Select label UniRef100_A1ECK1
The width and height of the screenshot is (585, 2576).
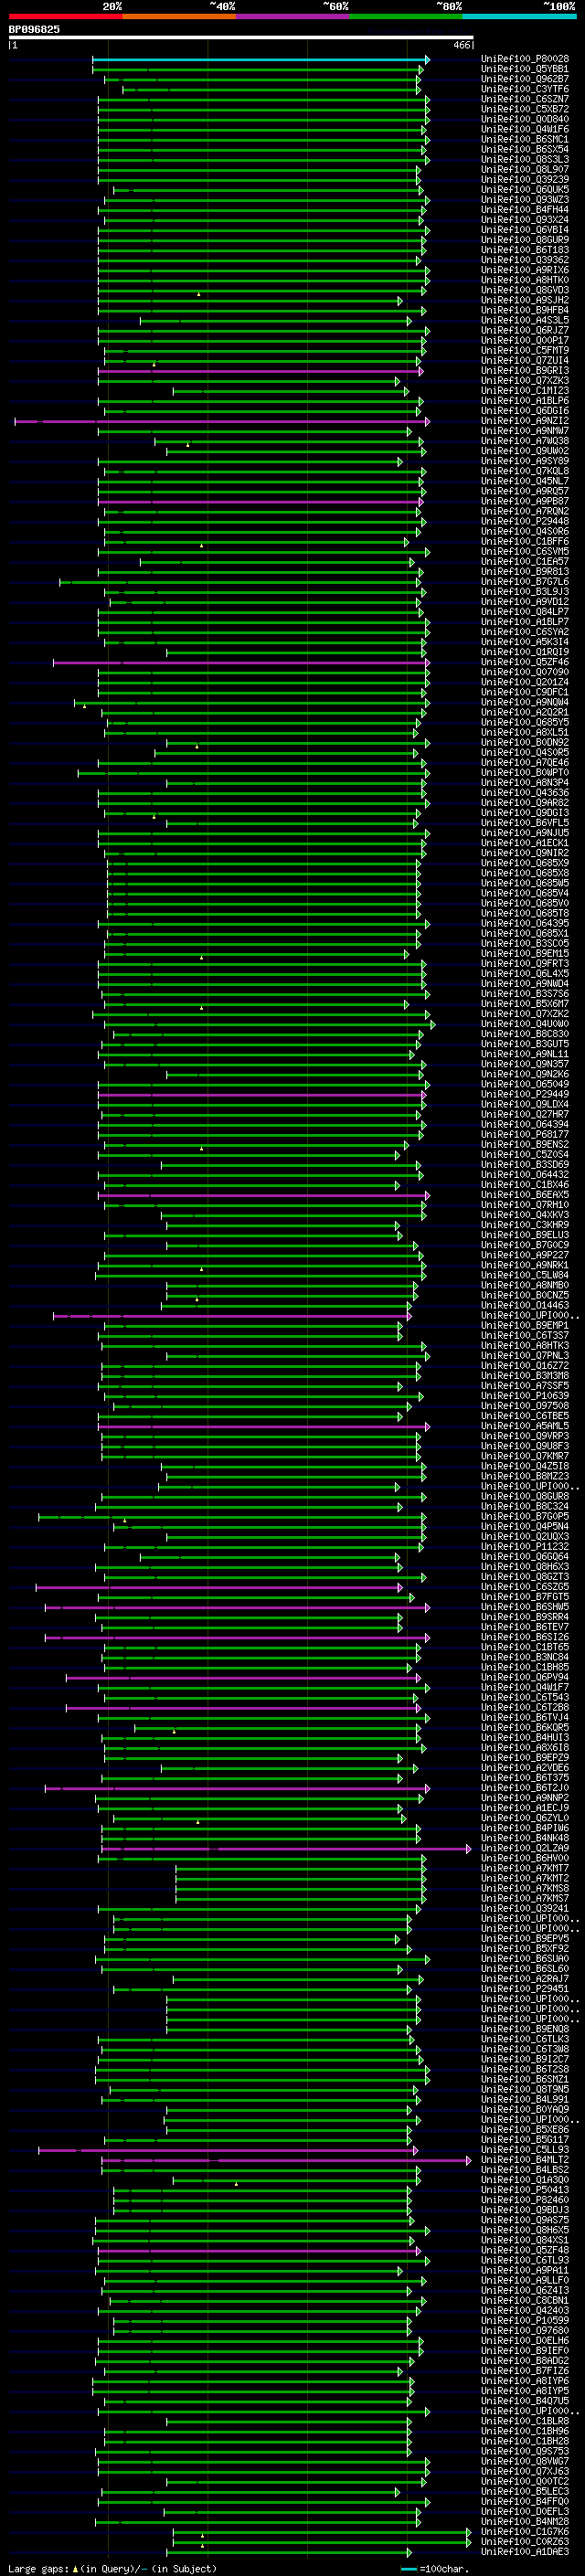click(x=525, y=843)
